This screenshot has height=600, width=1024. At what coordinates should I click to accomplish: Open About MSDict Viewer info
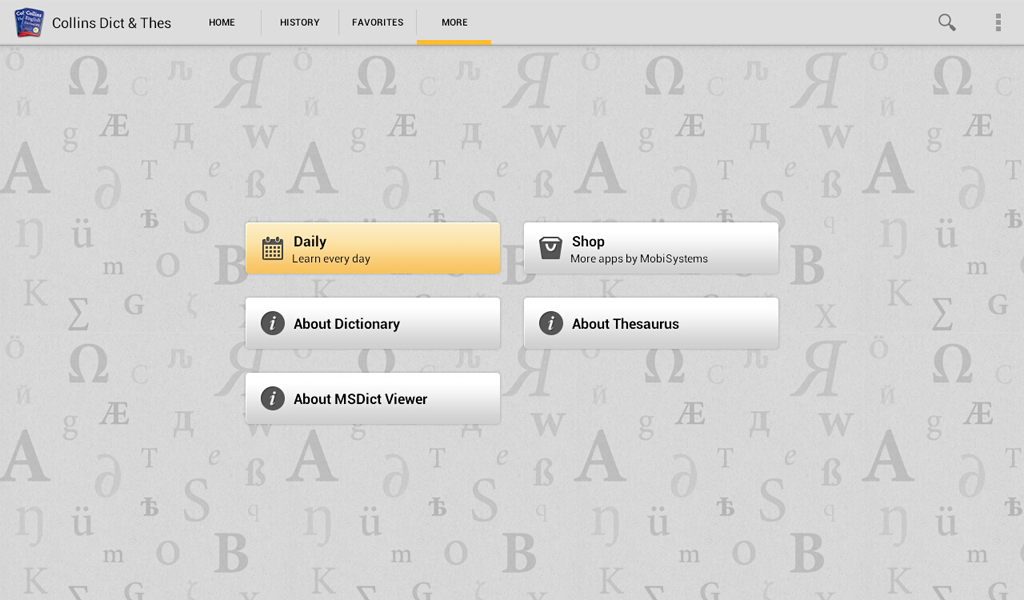(373, 398)
